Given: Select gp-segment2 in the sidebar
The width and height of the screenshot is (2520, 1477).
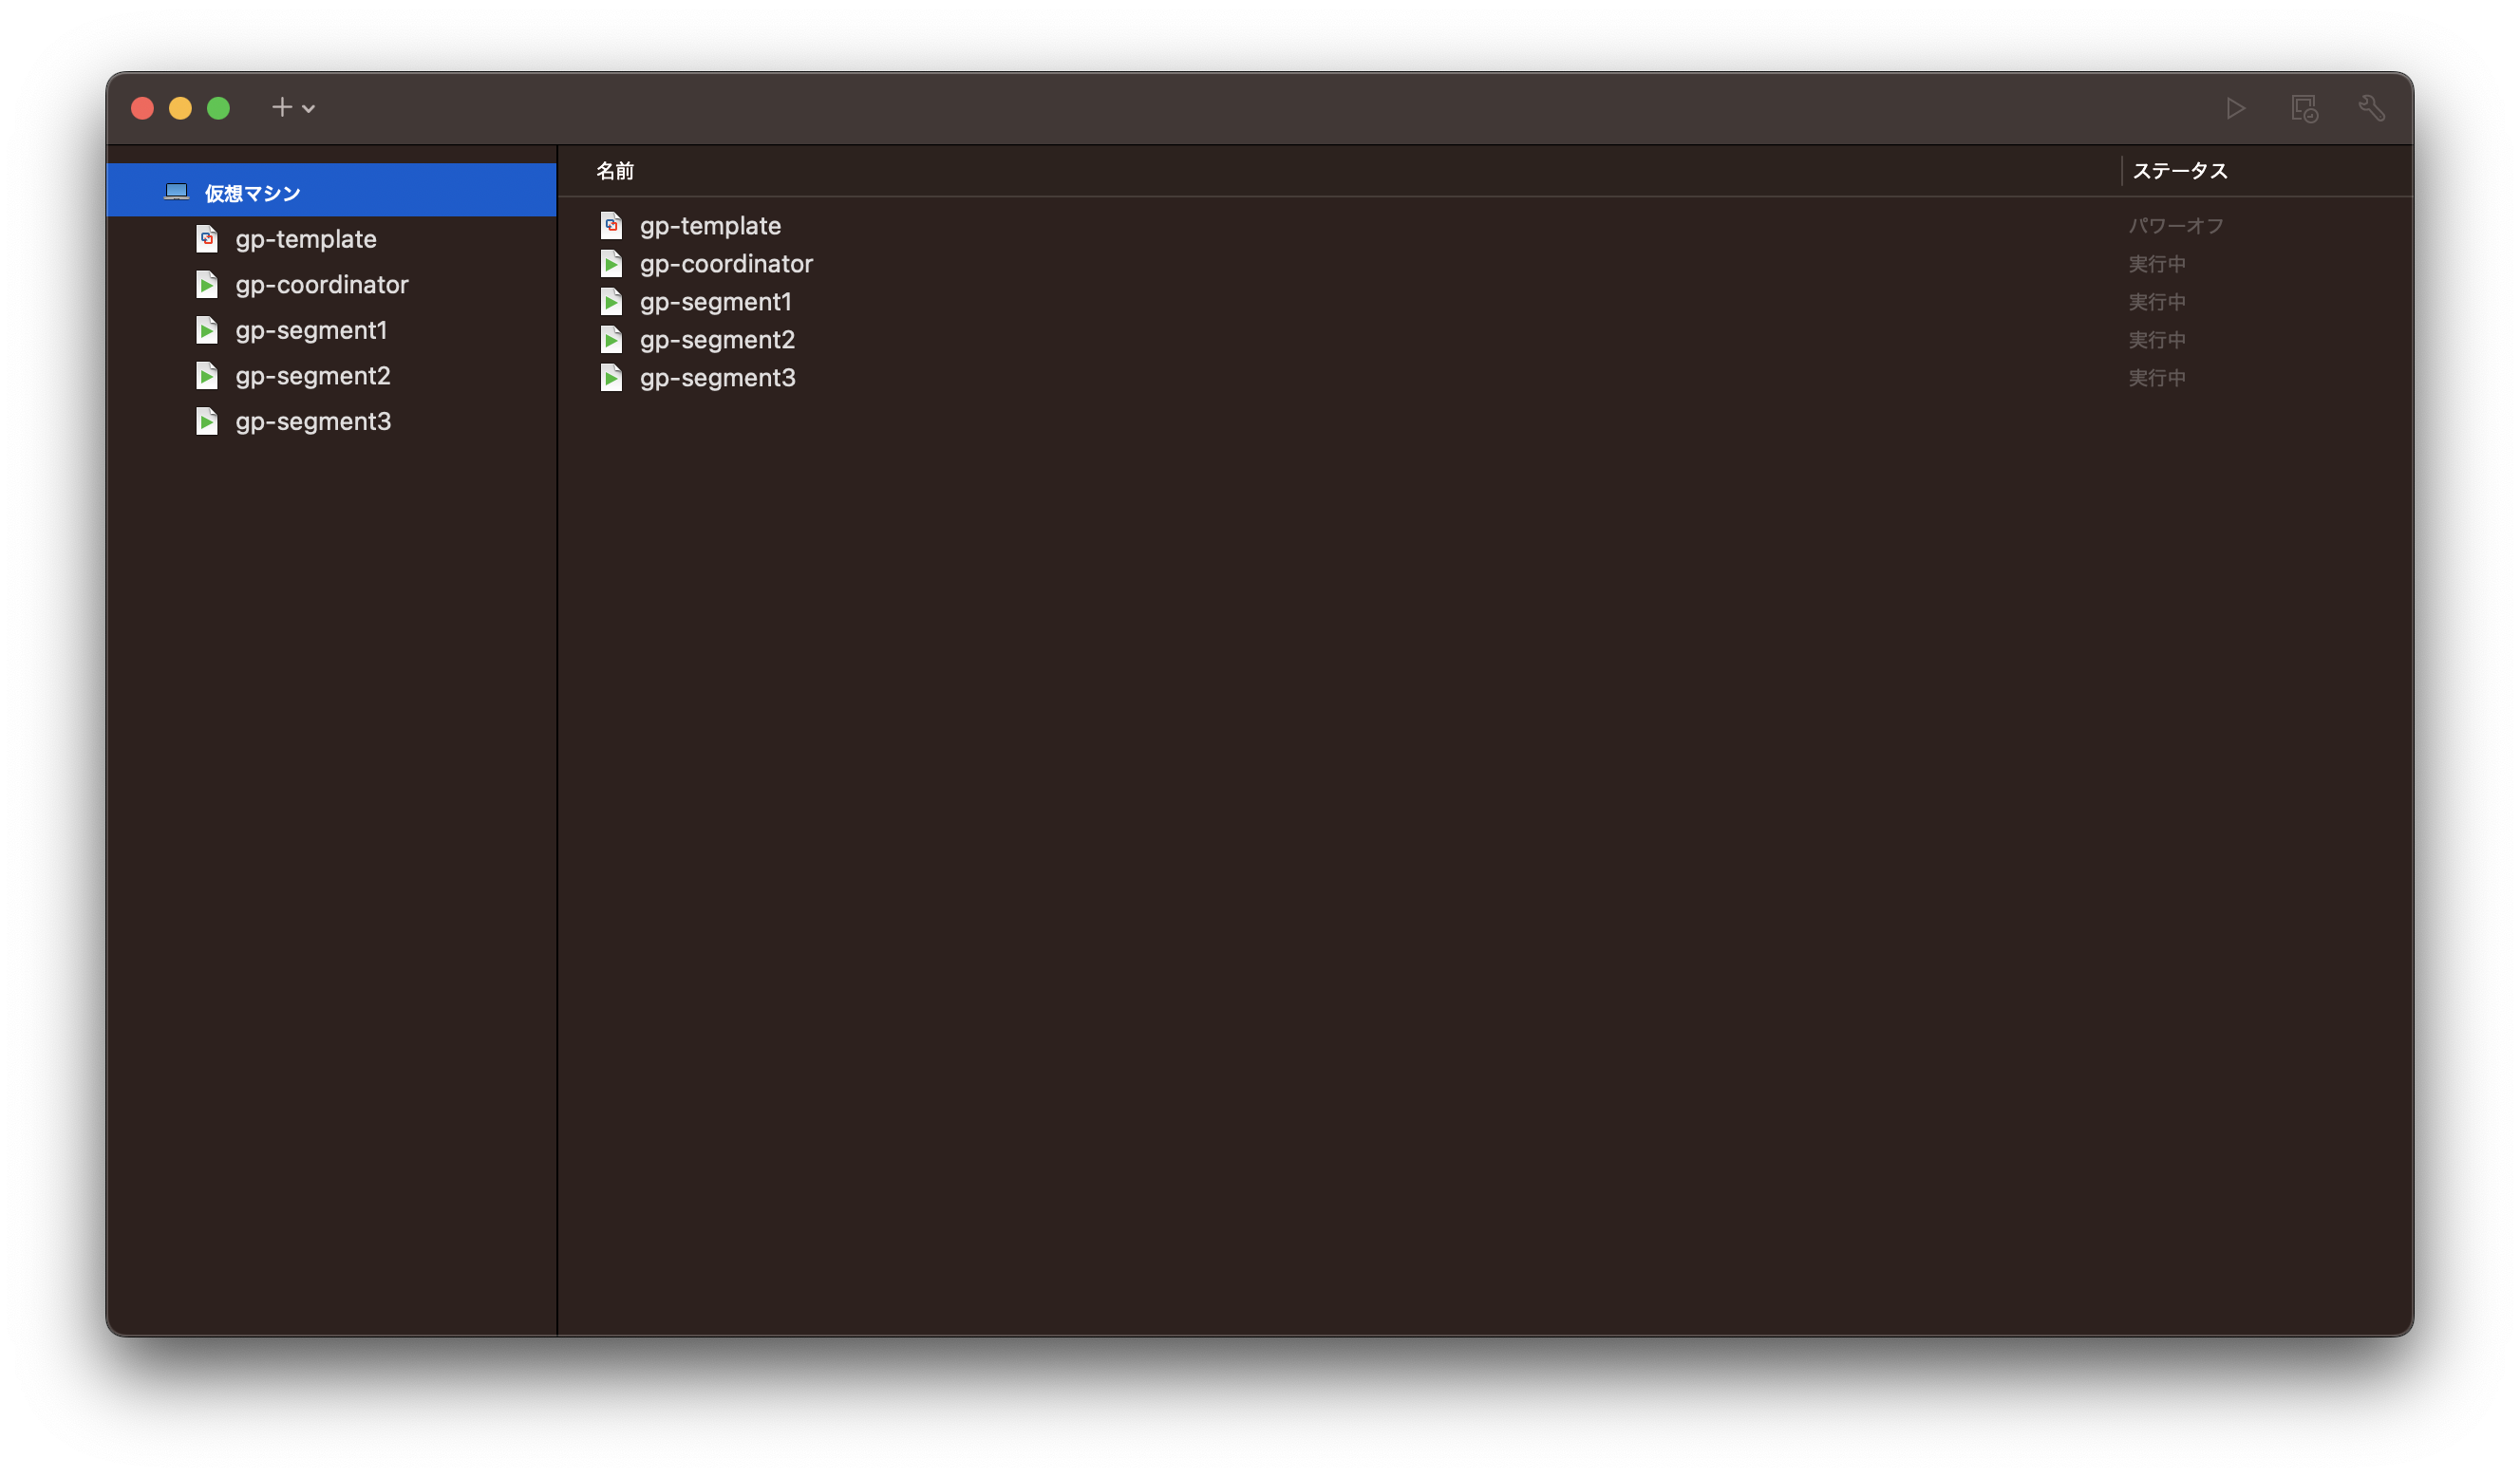Looking at the screenshot, I should (312, 376).
